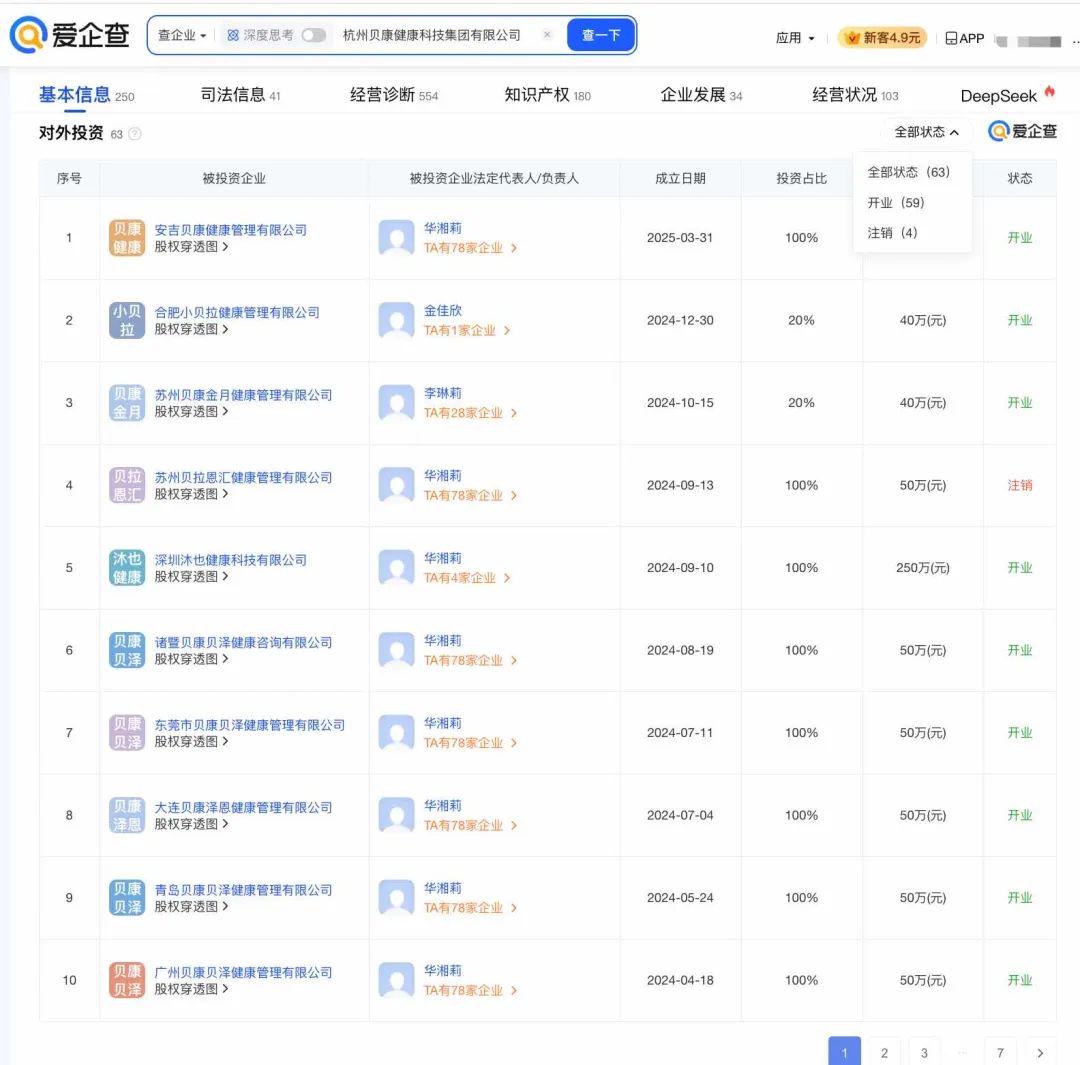Go to page 3 of results
Screen dimensions: 1080x1065
point(924,1052)
